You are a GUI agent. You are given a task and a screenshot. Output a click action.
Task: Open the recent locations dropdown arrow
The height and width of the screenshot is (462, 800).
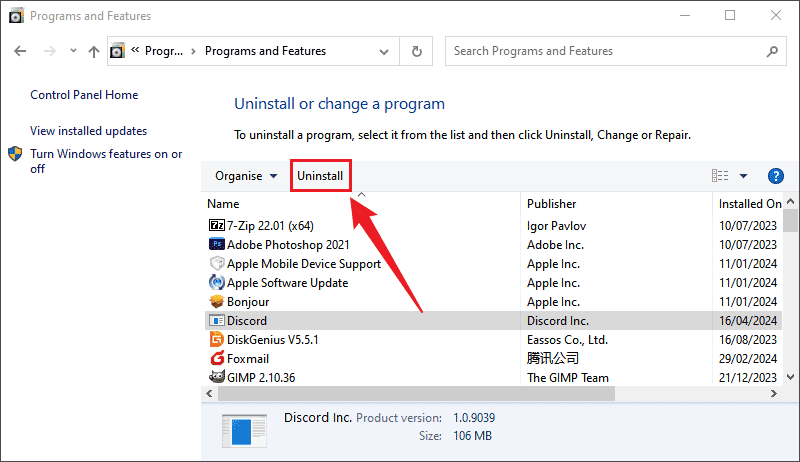pyautogui.click(x=73, y=50)
